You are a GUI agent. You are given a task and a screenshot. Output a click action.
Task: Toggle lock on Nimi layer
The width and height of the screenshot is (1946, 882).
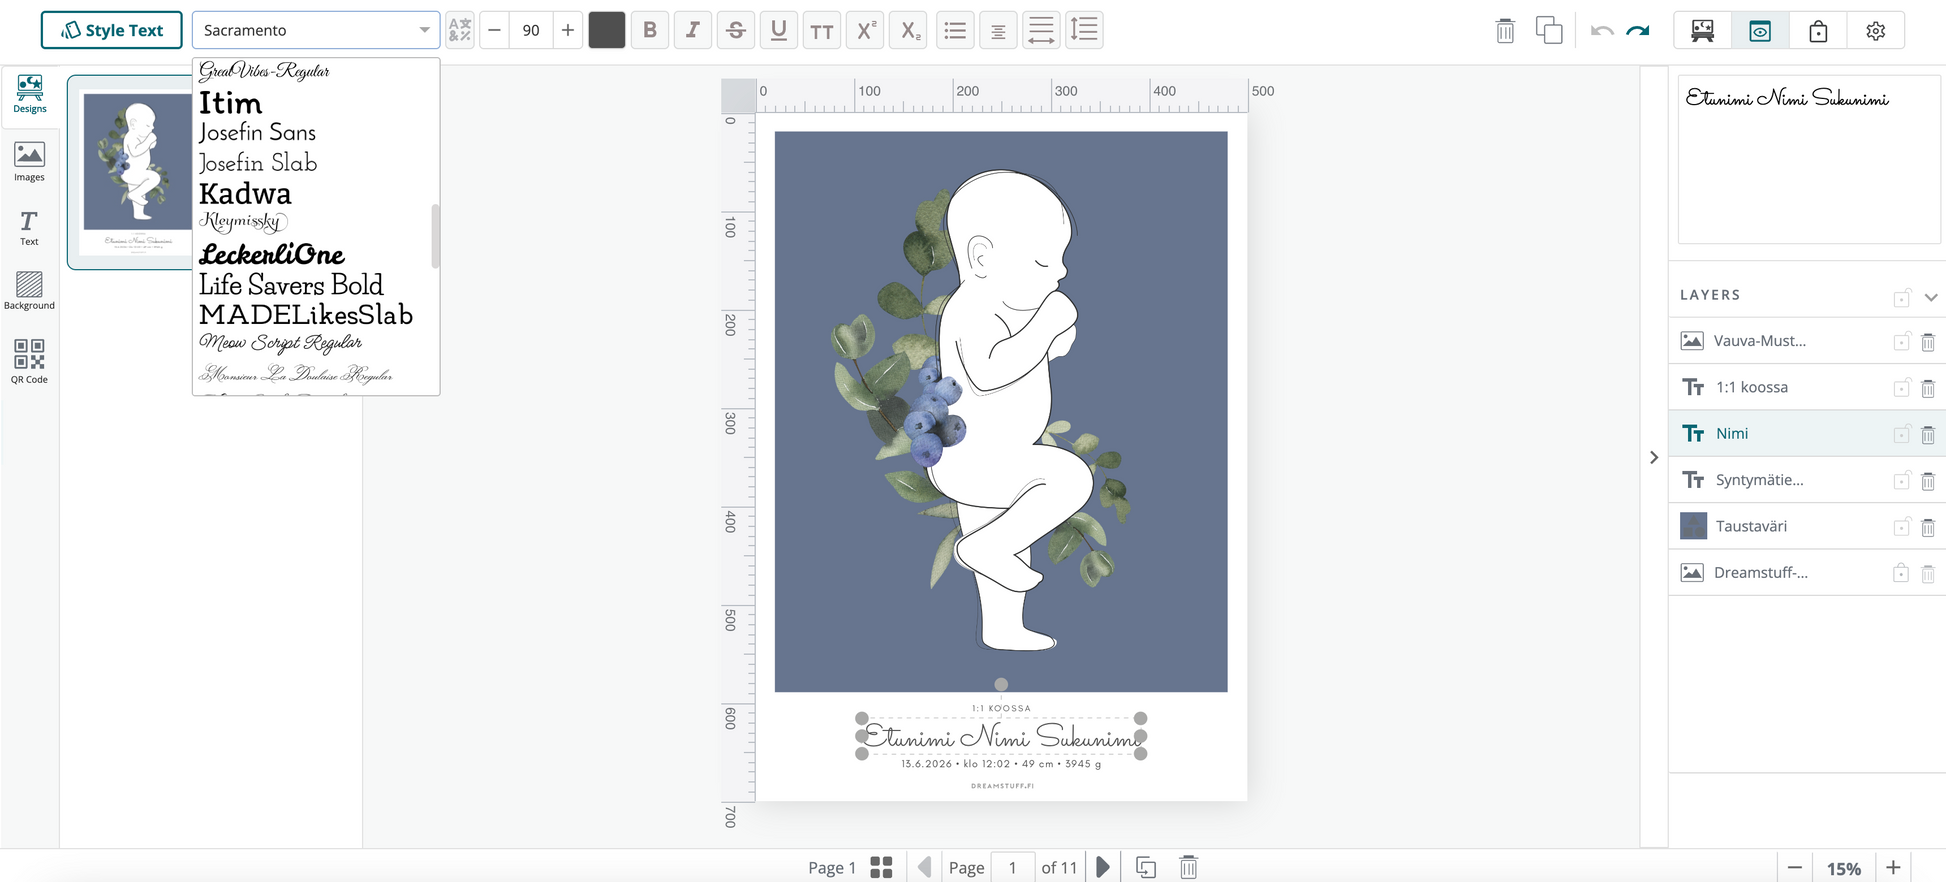click(x=1901, y=434)
